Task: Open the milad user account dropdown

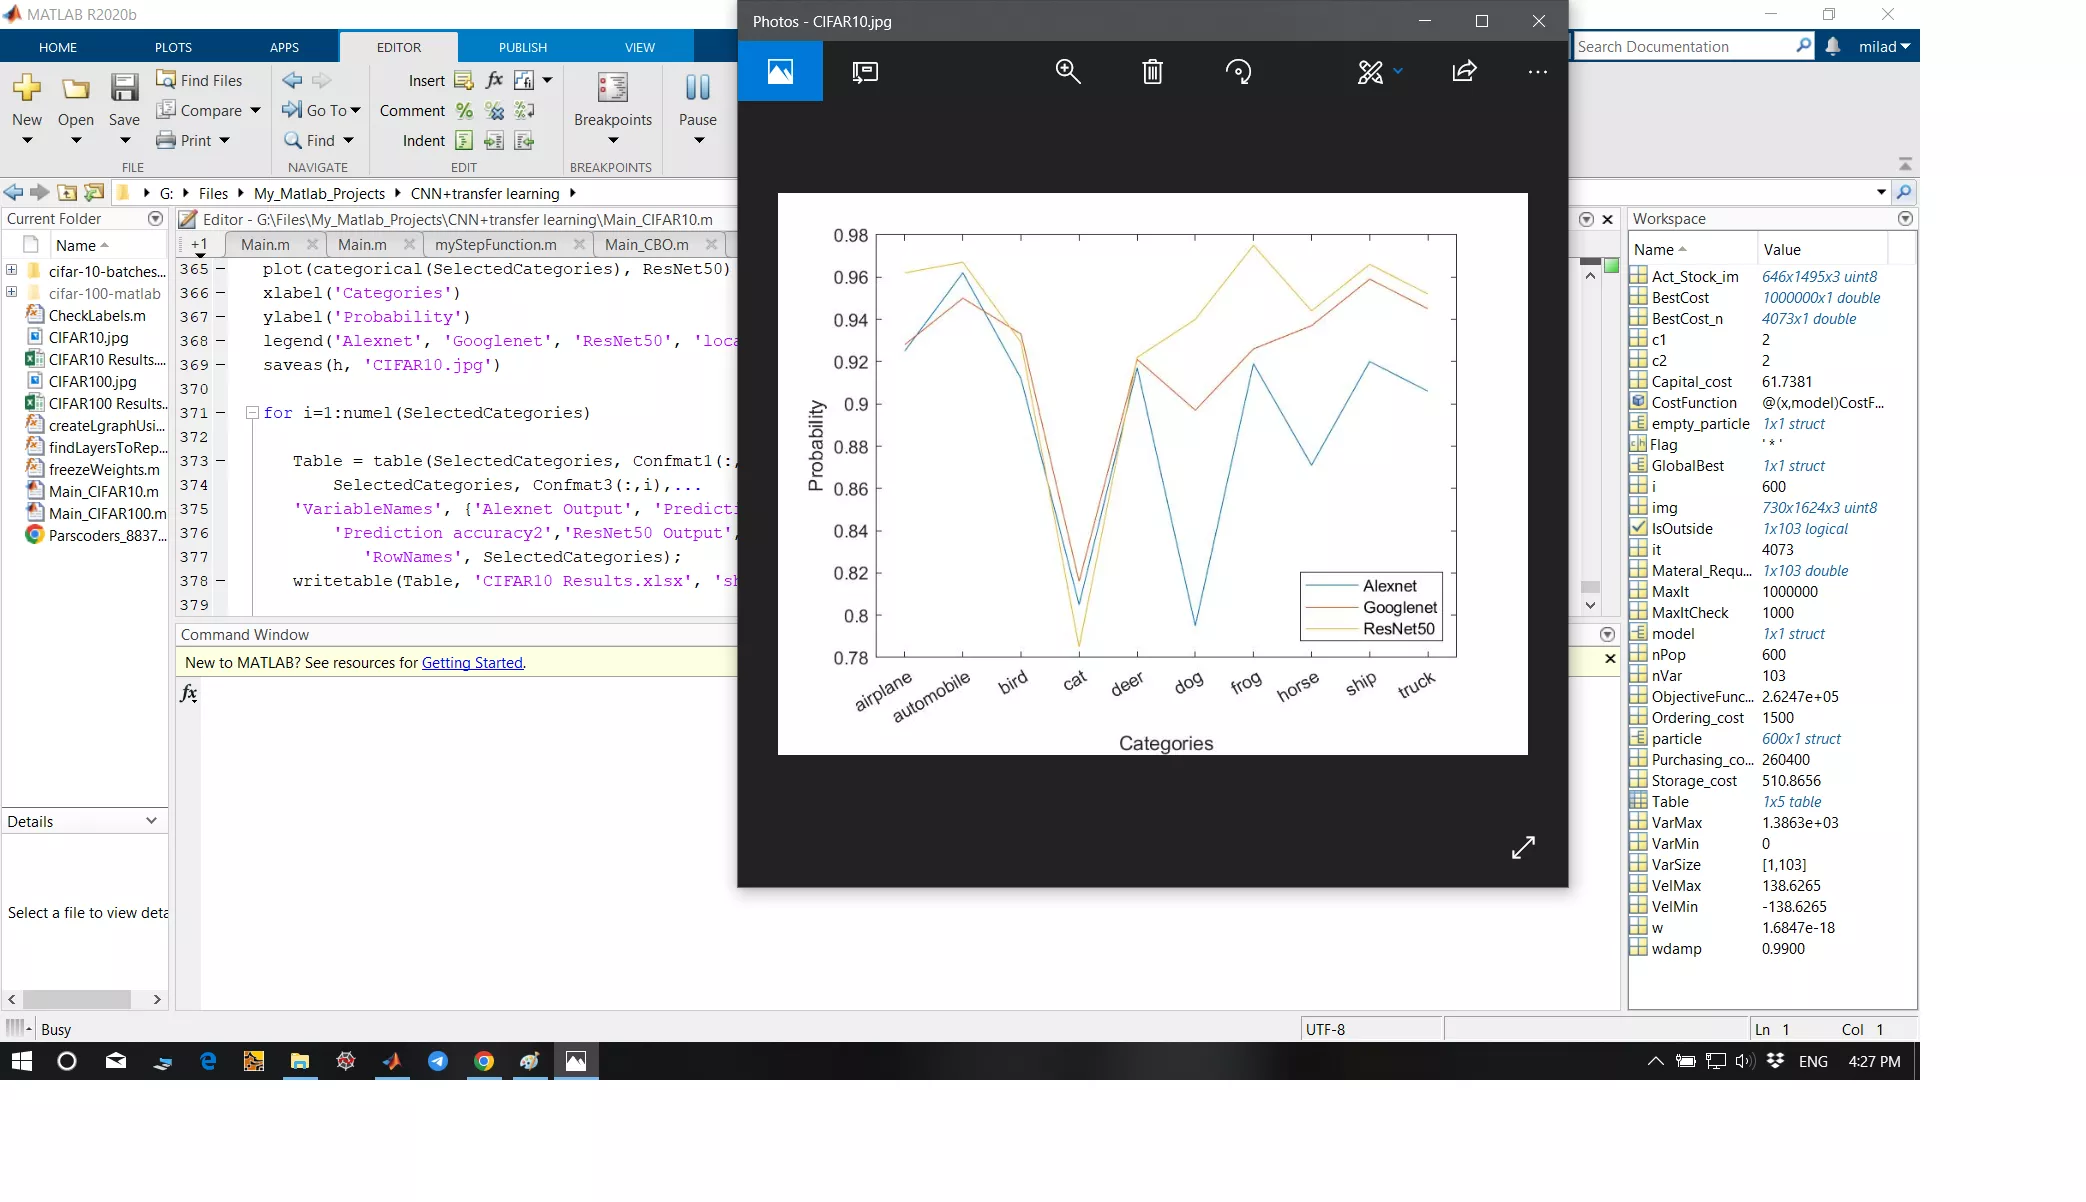Action: click(x=1884, y=46)
